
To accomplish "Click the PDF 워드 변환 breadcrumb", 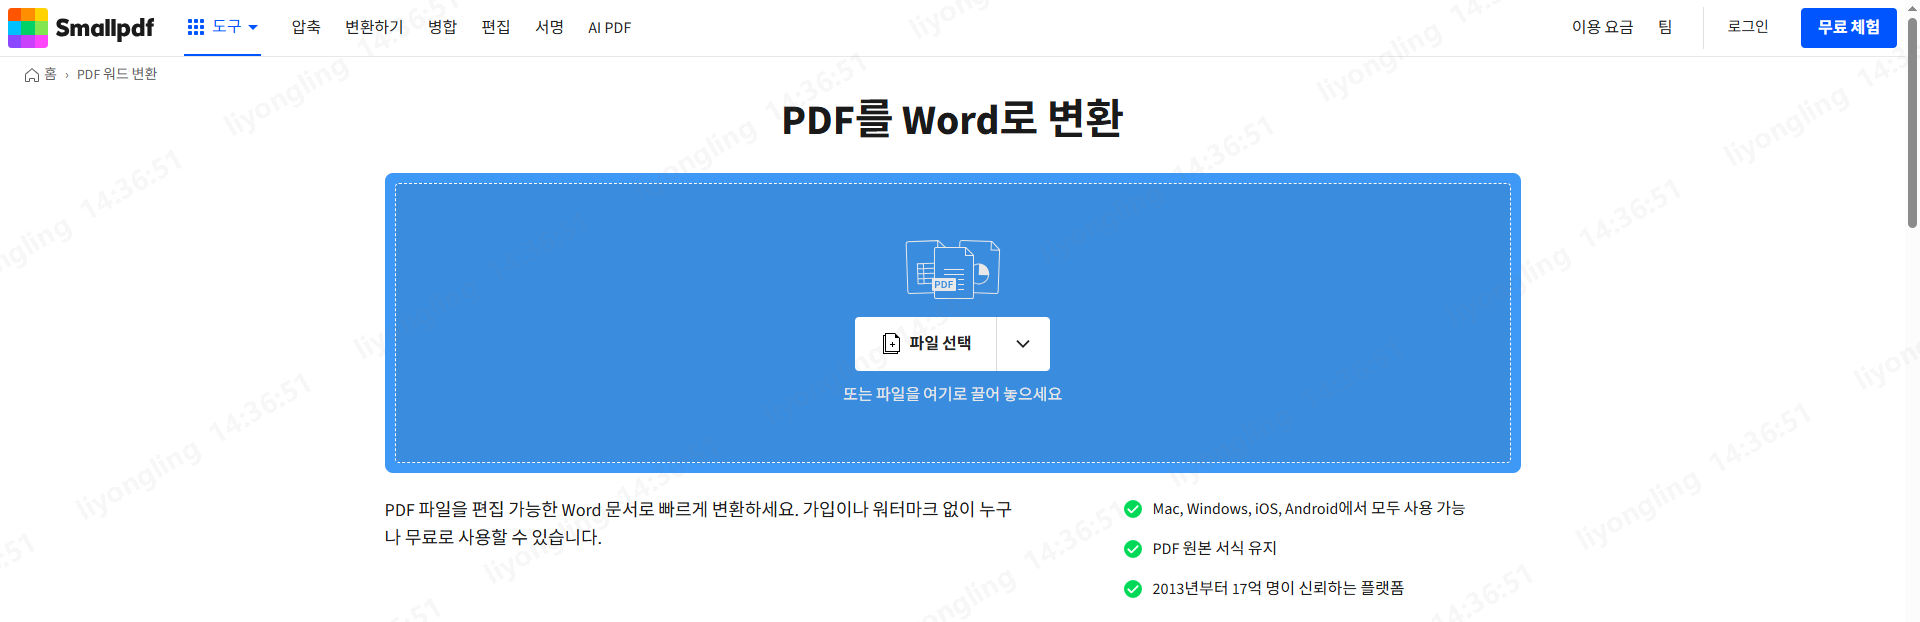I will (117, 74).
